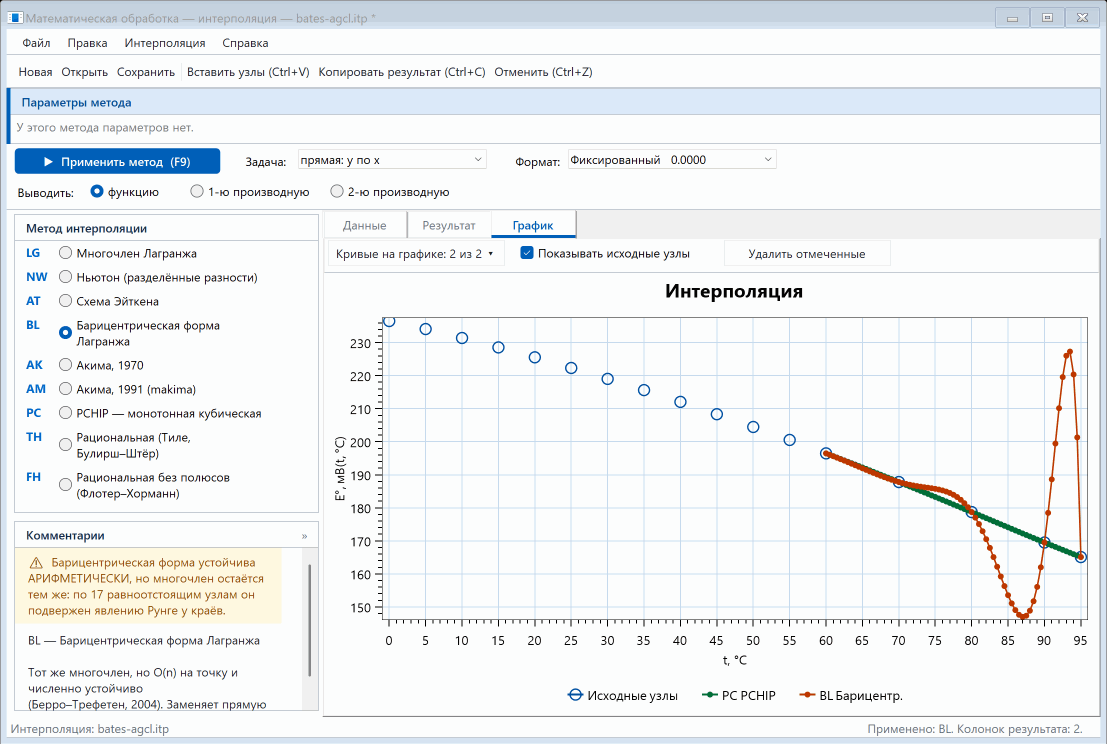Click status text 'Интерполяция: bates-agcl.itp'
The image size is (1107, 744).
tap(90, 729)
